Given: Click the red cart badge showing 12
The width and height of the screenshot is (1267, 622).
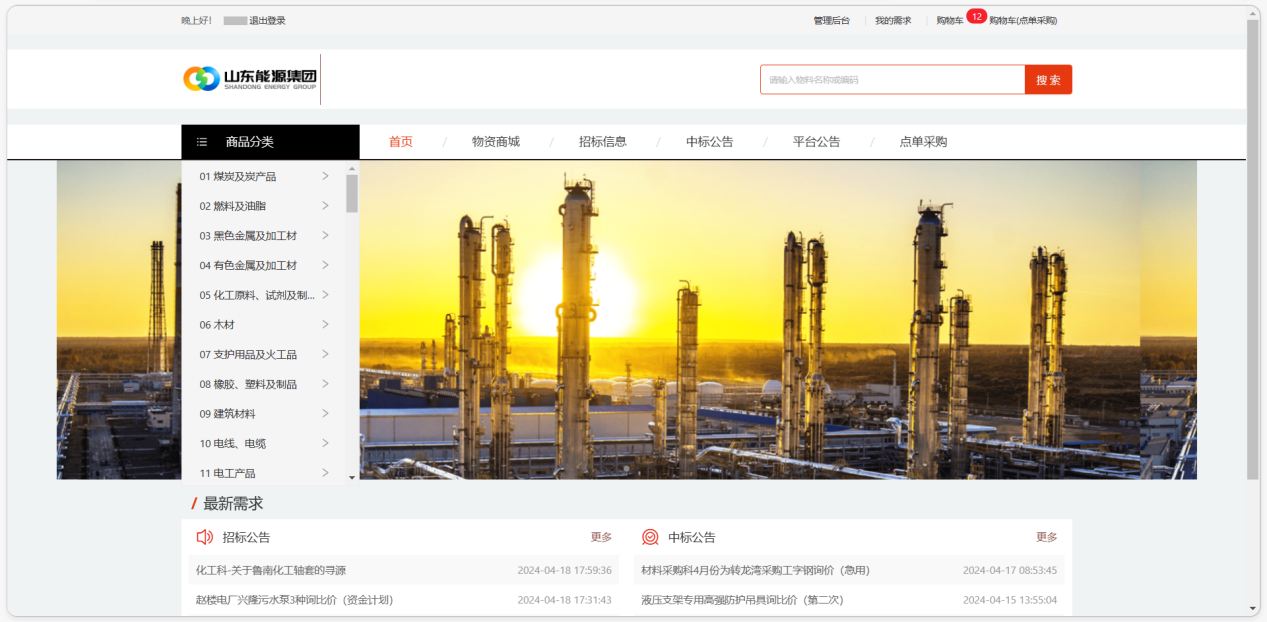Looking at the screenshot, I should click(x=976, y=16).
